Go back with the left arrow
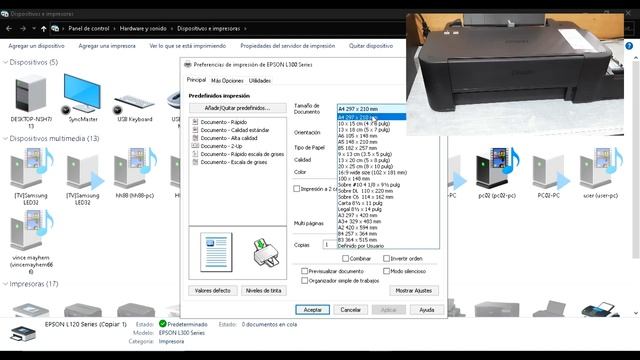Viewport: 640px width, 360px height. coord(9,29)
